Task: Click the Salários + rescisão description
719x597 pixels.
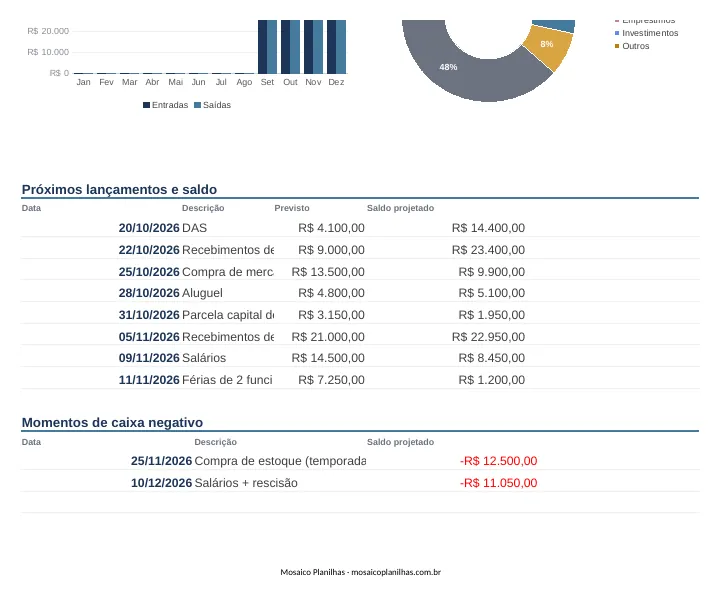Action: coord(246,483)
